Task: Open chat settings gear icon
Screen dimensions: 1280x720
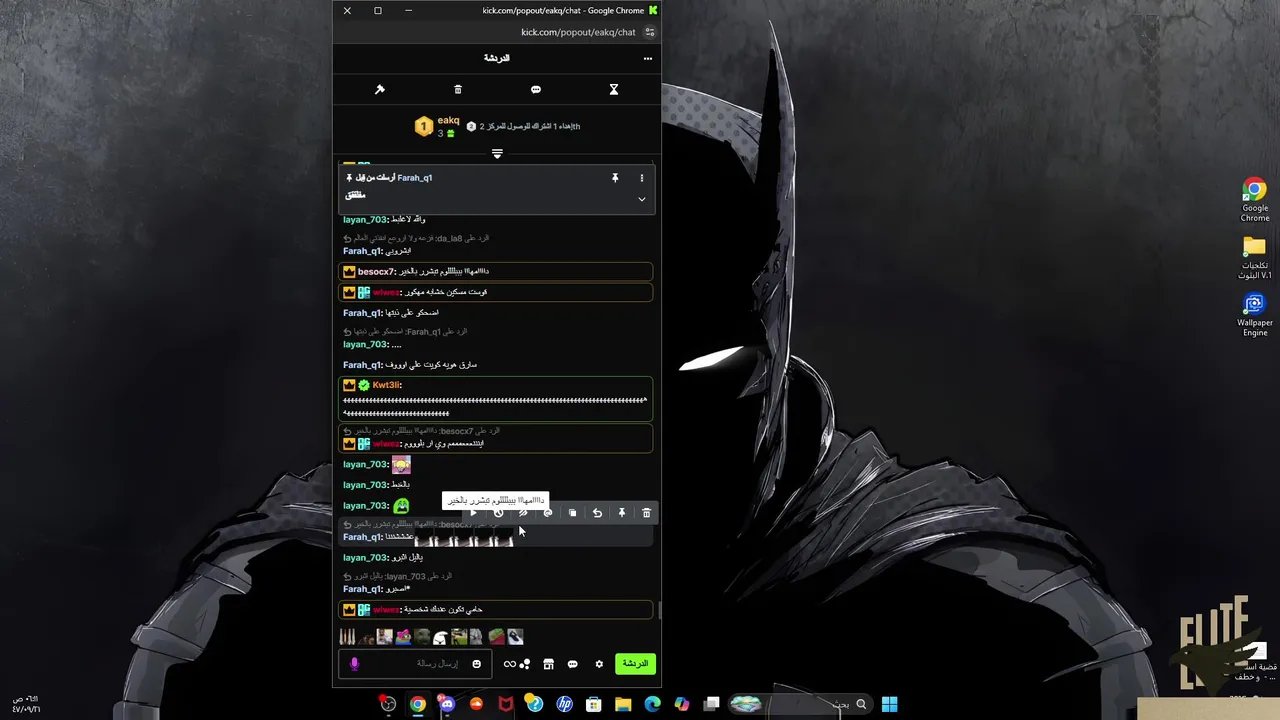Action: click(599, 664)
